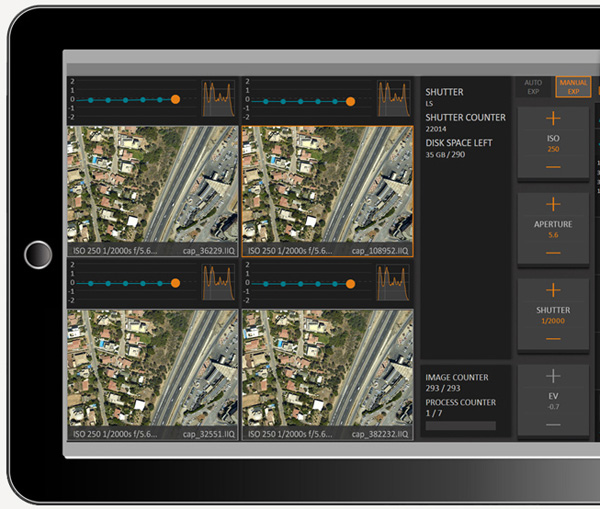This screenshot has width=600, height=509.
Task: Select orange exposure marker above cap_36229.IIQ
Action: (x=175, y=100)
